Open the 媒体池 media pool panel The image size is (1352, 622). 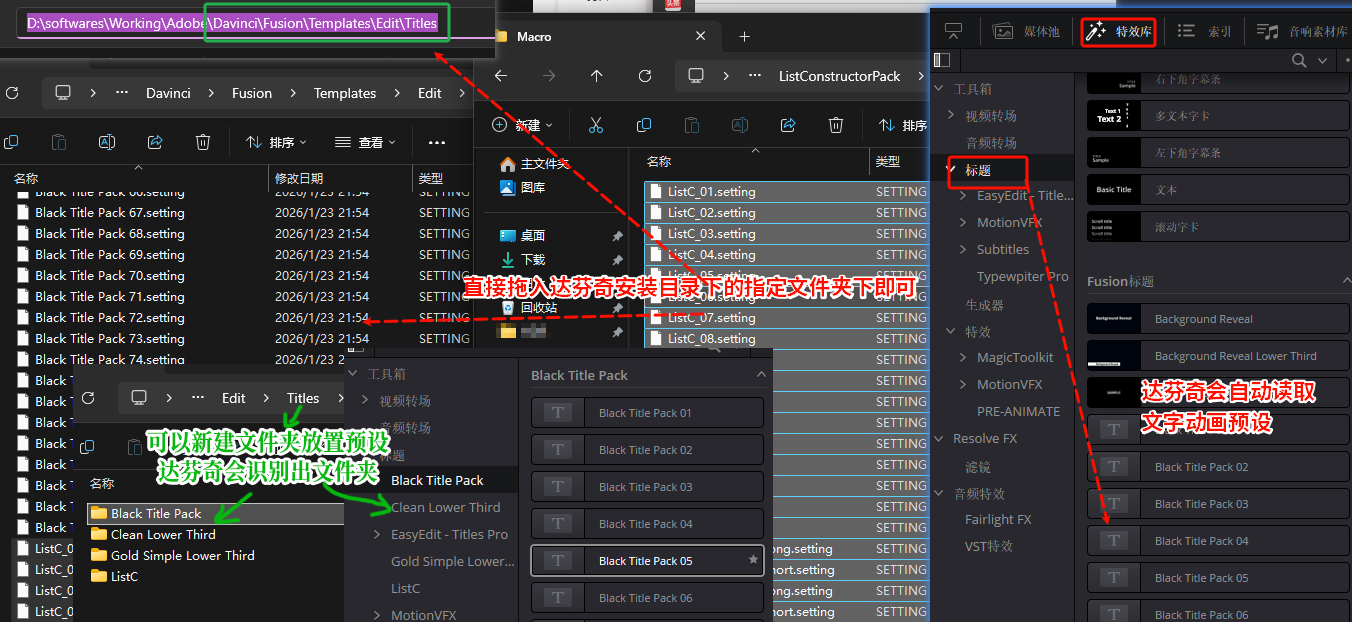(x=1025, y=32)
